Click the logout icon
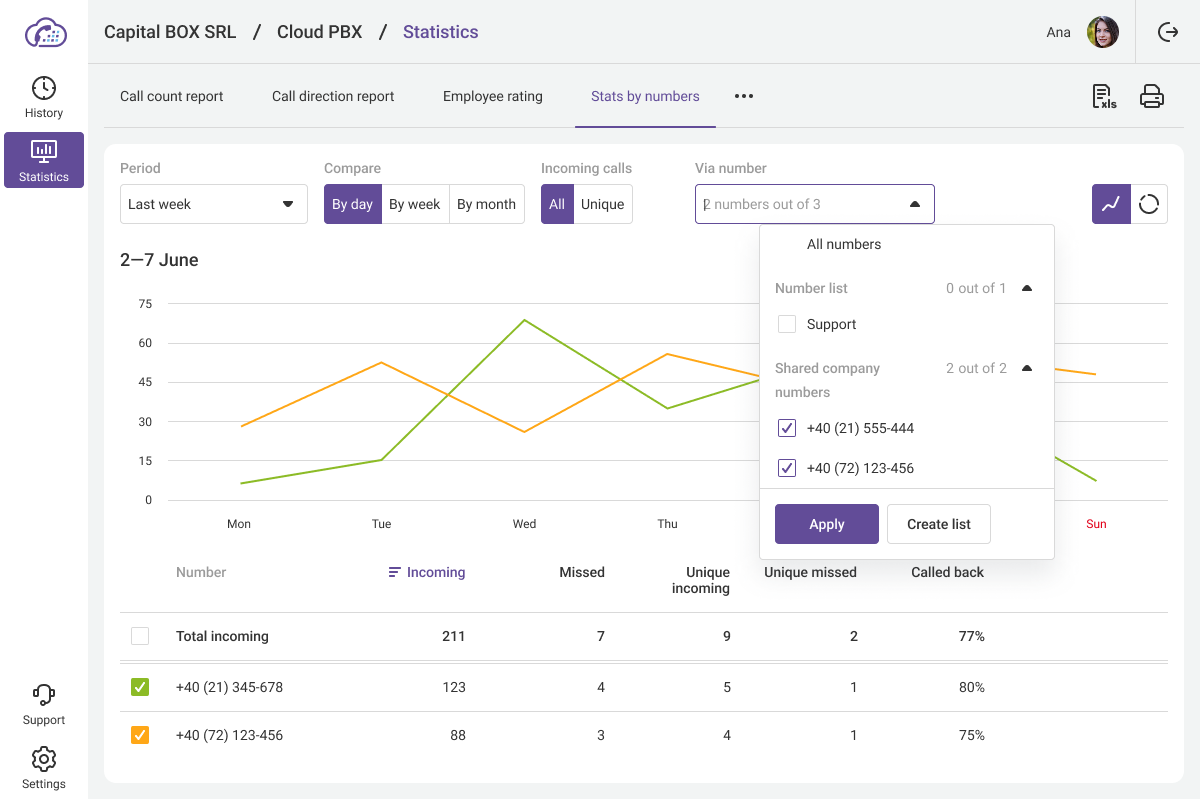Image resolution: width=1200 pixels, height=799 pixels. 1167,32
